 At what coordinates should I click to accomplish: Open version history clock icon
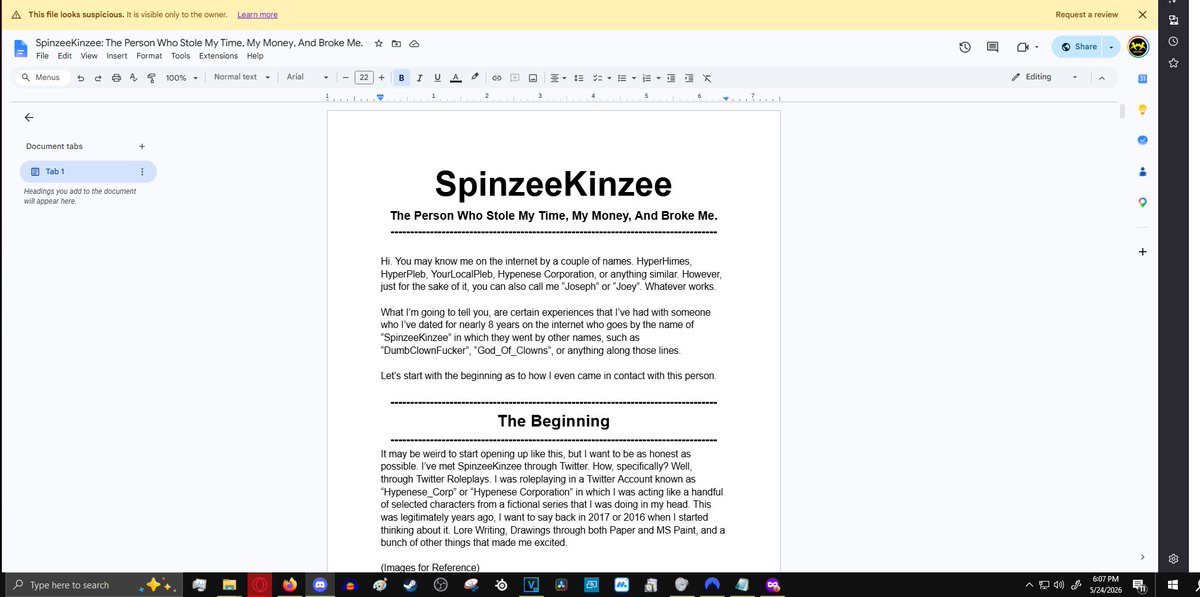pos(965,47)
